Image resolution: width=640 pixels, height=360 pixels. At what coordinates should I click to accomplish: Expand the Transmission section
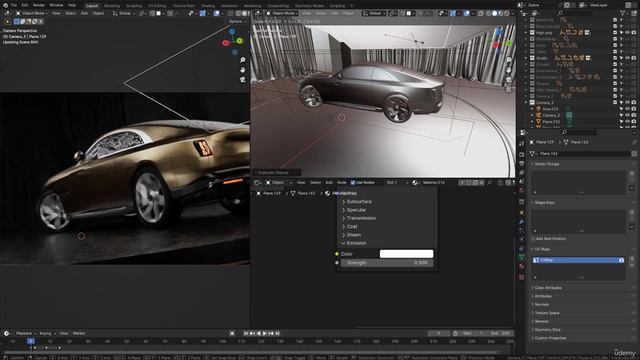(359, 218)
